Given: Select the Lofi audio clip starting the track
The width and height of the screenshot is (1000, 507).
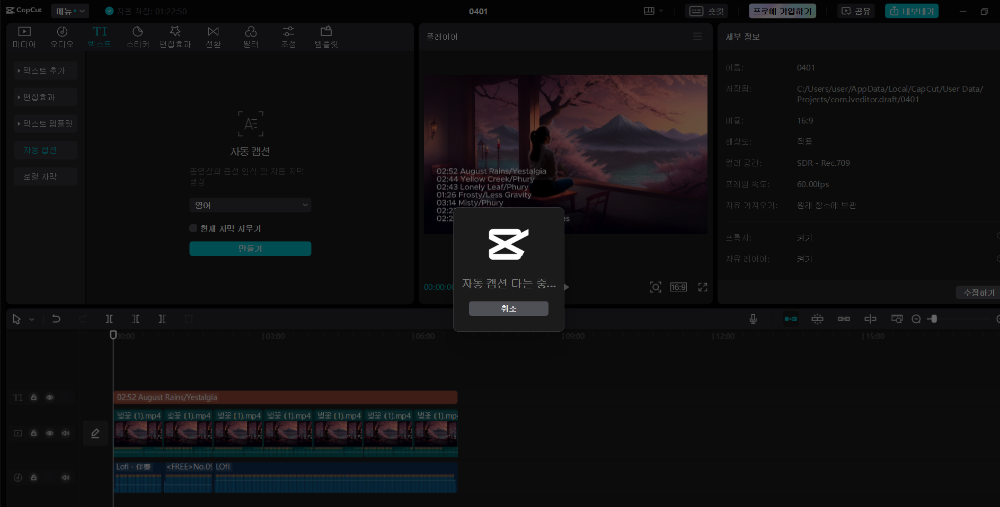Looking at the screenshot, I should click(138, 477).
